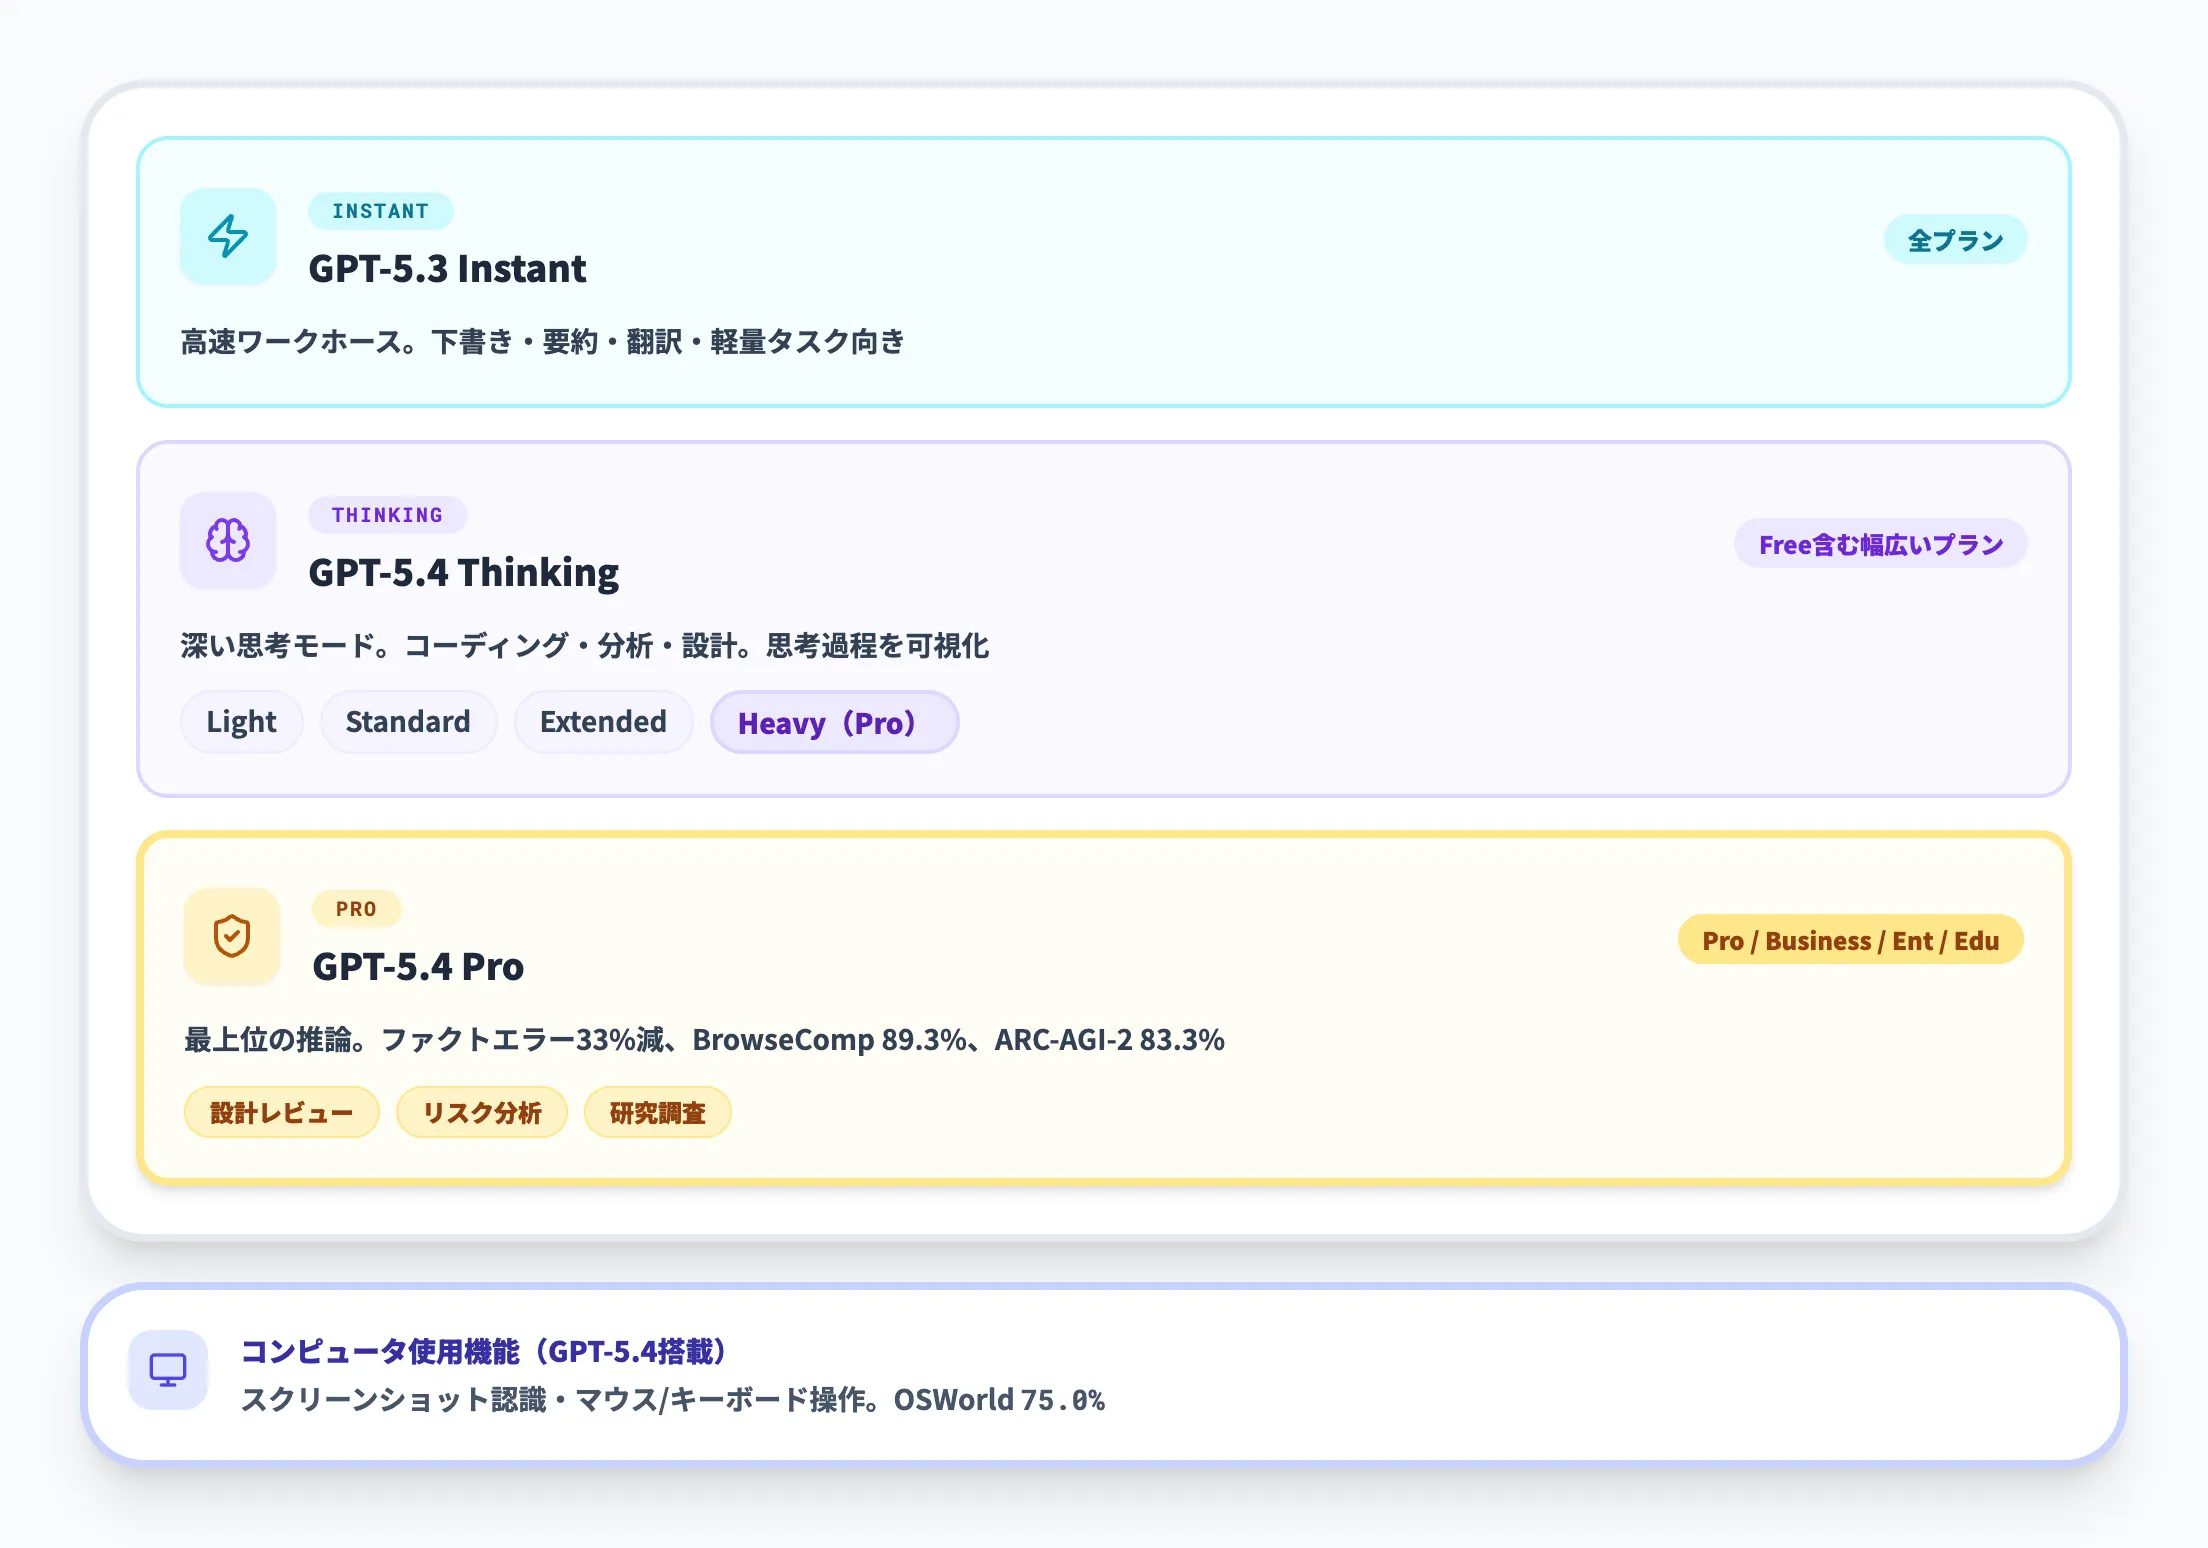Select the Heavy (Pro) thinking level

pyautogui.click(x=834, y=722)
